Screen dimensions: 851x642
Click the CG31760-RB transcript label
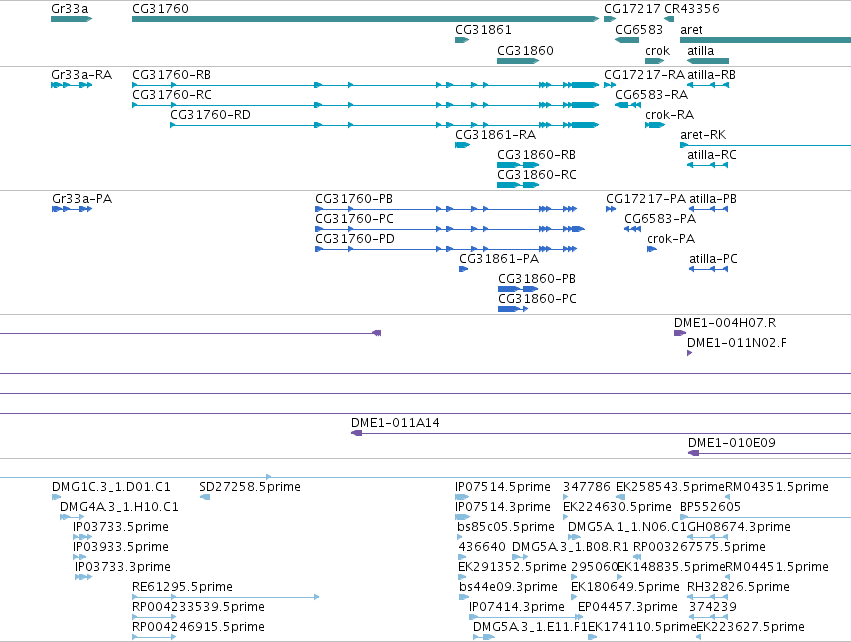tap(172, 75)
